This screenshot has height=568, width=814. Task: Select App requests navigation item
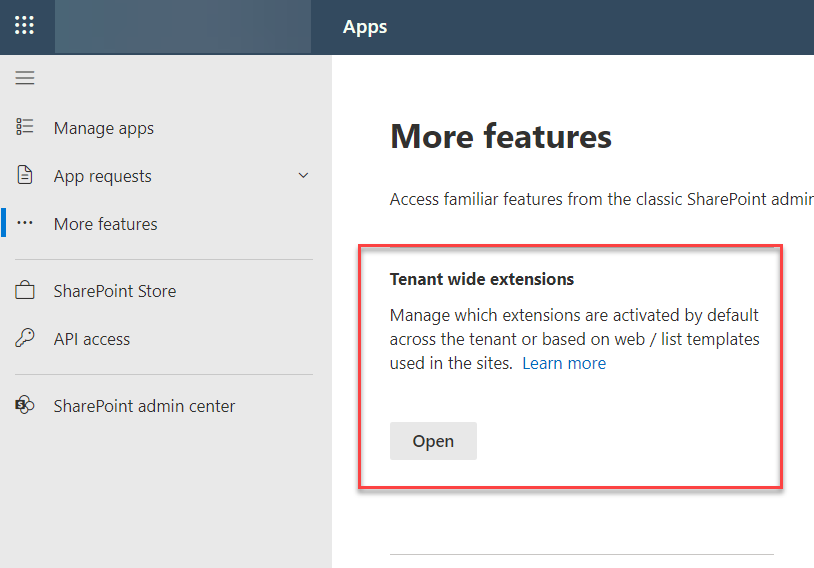tap(103, 177)
